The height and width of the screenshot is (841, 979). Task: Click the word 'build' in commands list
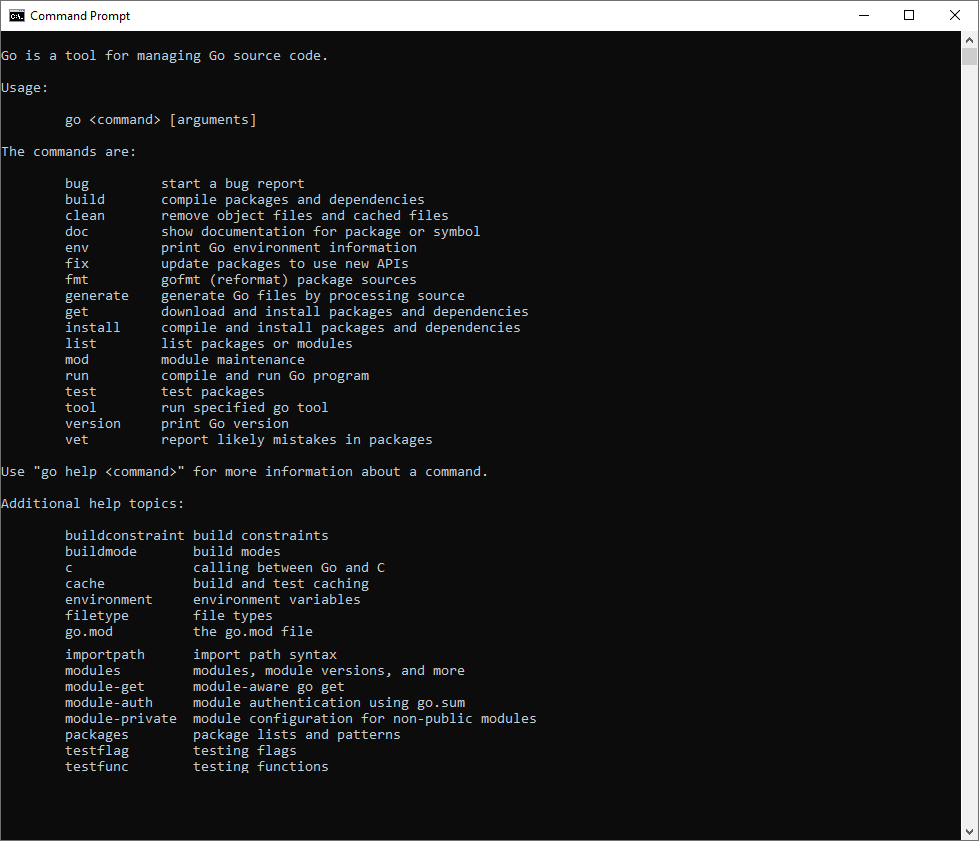click(85, 200)
